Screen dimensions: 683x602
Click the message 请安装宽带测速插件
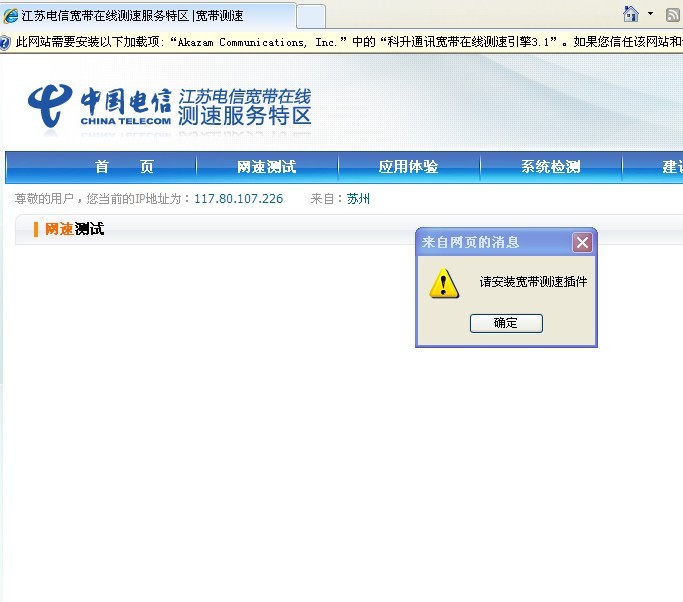pyautogui.click(x=533, y=282)
